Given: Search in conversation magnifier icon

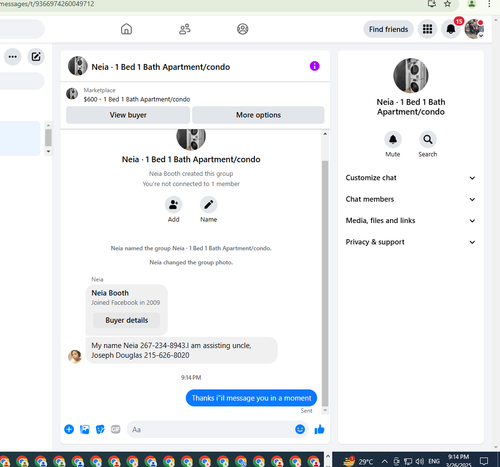Looking at the screenshot, I should 428,139.
